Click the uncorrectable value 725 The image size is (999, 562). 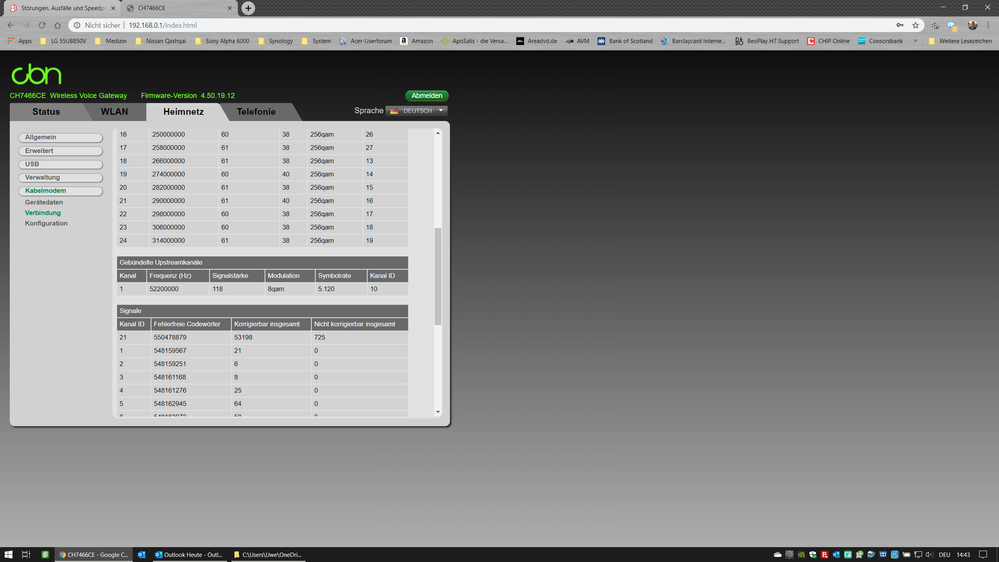pos(319,338)
